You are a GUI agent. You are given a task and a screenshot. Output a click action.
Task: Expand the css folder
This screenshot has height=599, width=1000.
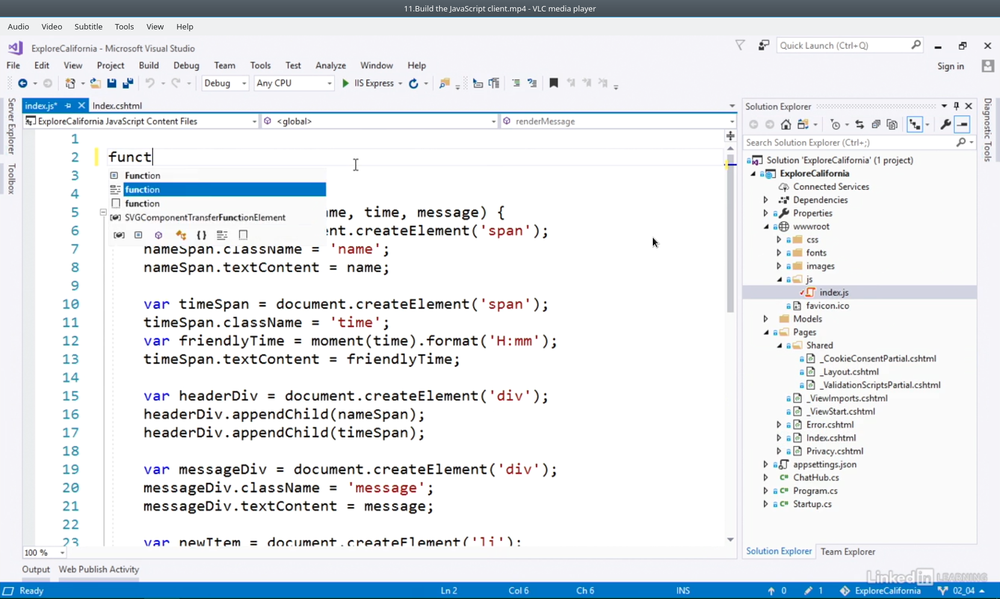(779, 240)
